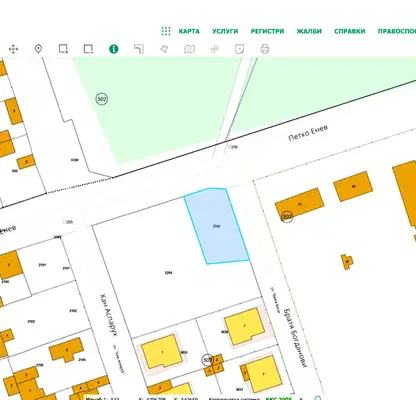Toggle the green info identify tool
Screen dimensions: 416x400
114,49
